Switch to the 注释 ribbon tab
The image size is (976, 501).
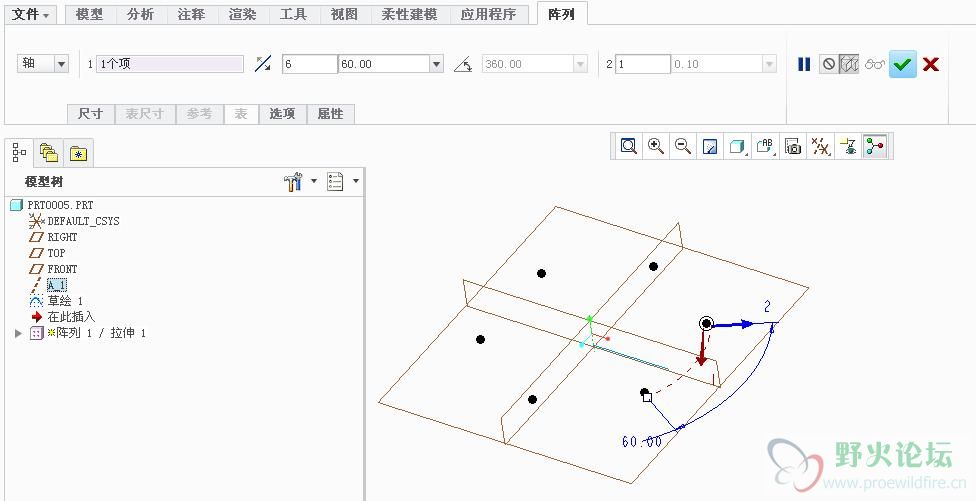point(192,14)
